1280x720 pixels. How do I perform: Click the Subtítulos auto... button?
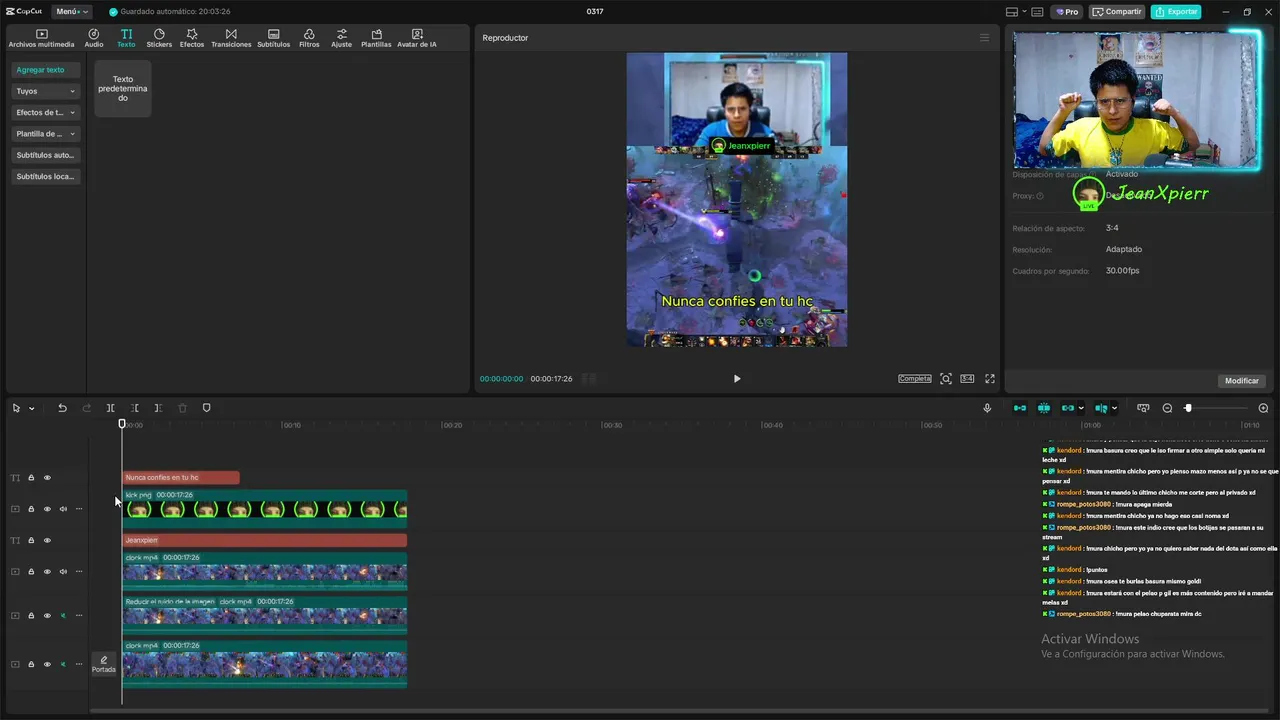click(46, 155)
